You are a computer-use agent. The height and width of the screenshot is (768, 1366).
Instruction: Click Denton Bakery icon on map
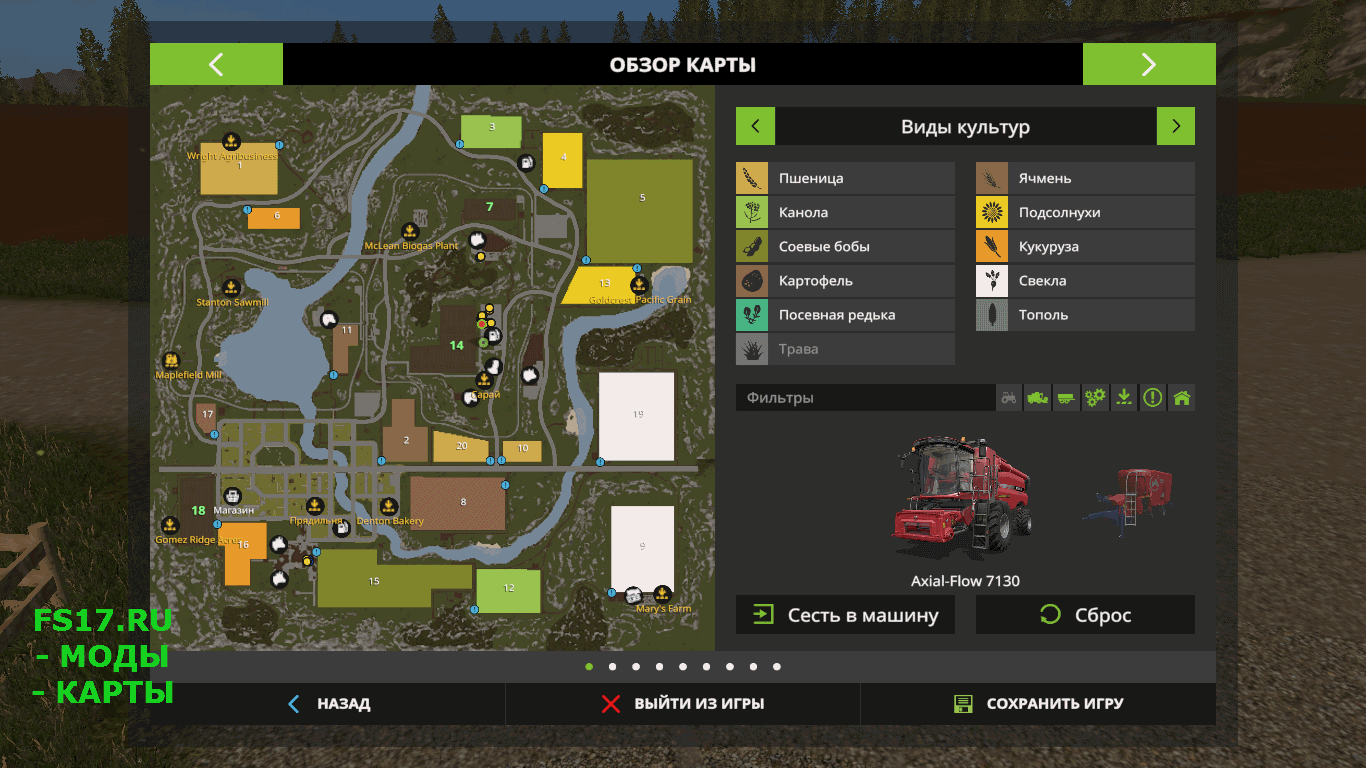389,506
